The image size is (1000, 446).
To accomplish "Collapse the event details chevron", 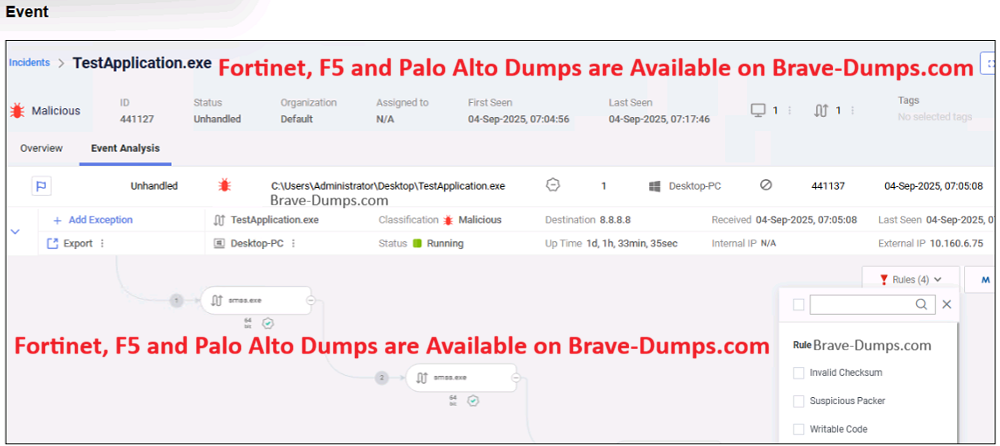I will click(15, 231).
